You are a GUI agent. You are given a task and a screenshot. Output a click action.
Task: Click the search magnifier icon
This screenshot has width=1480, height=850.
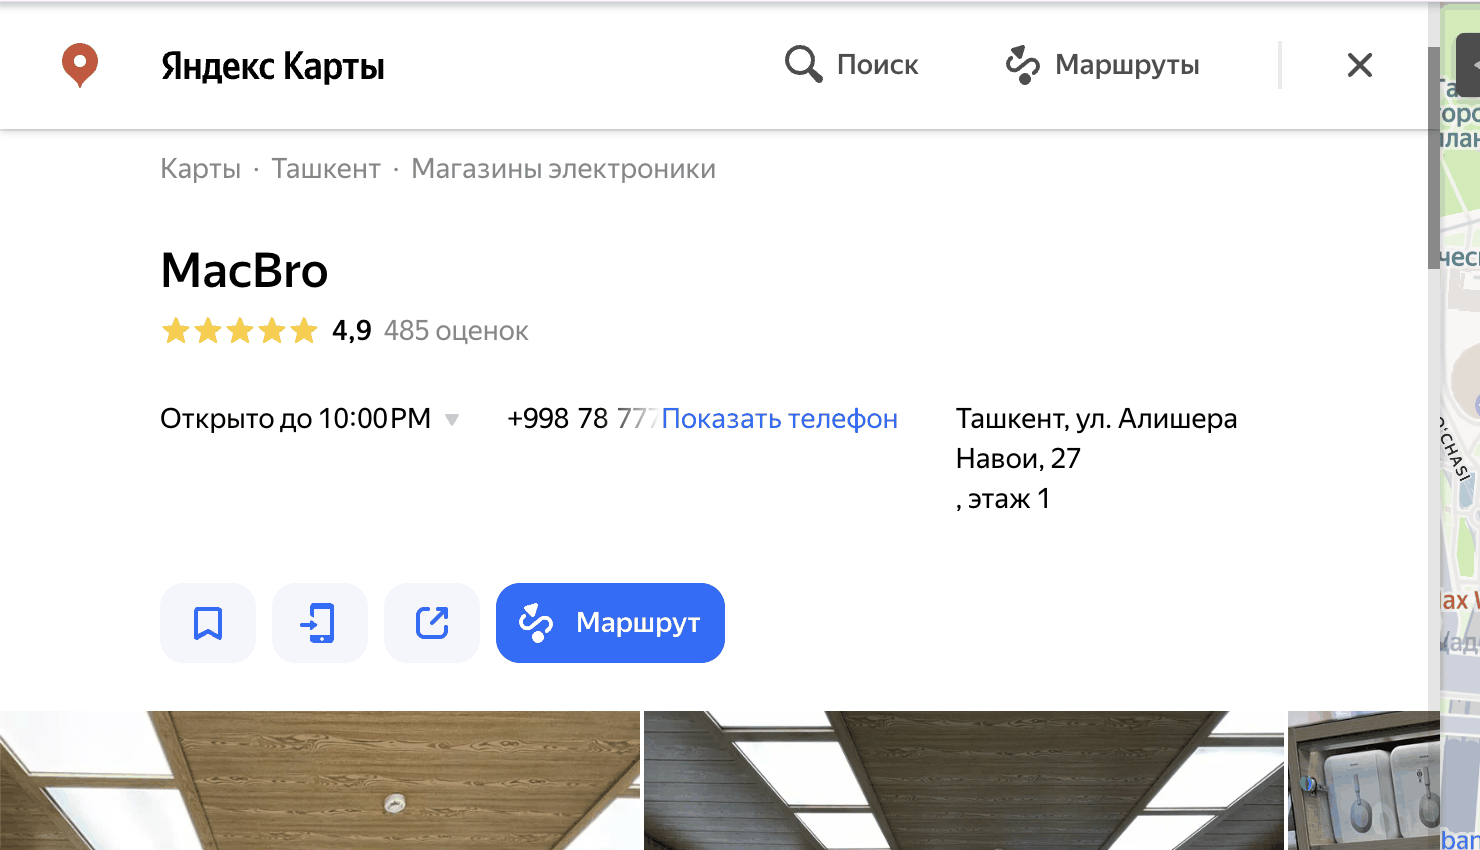point(803,64)
